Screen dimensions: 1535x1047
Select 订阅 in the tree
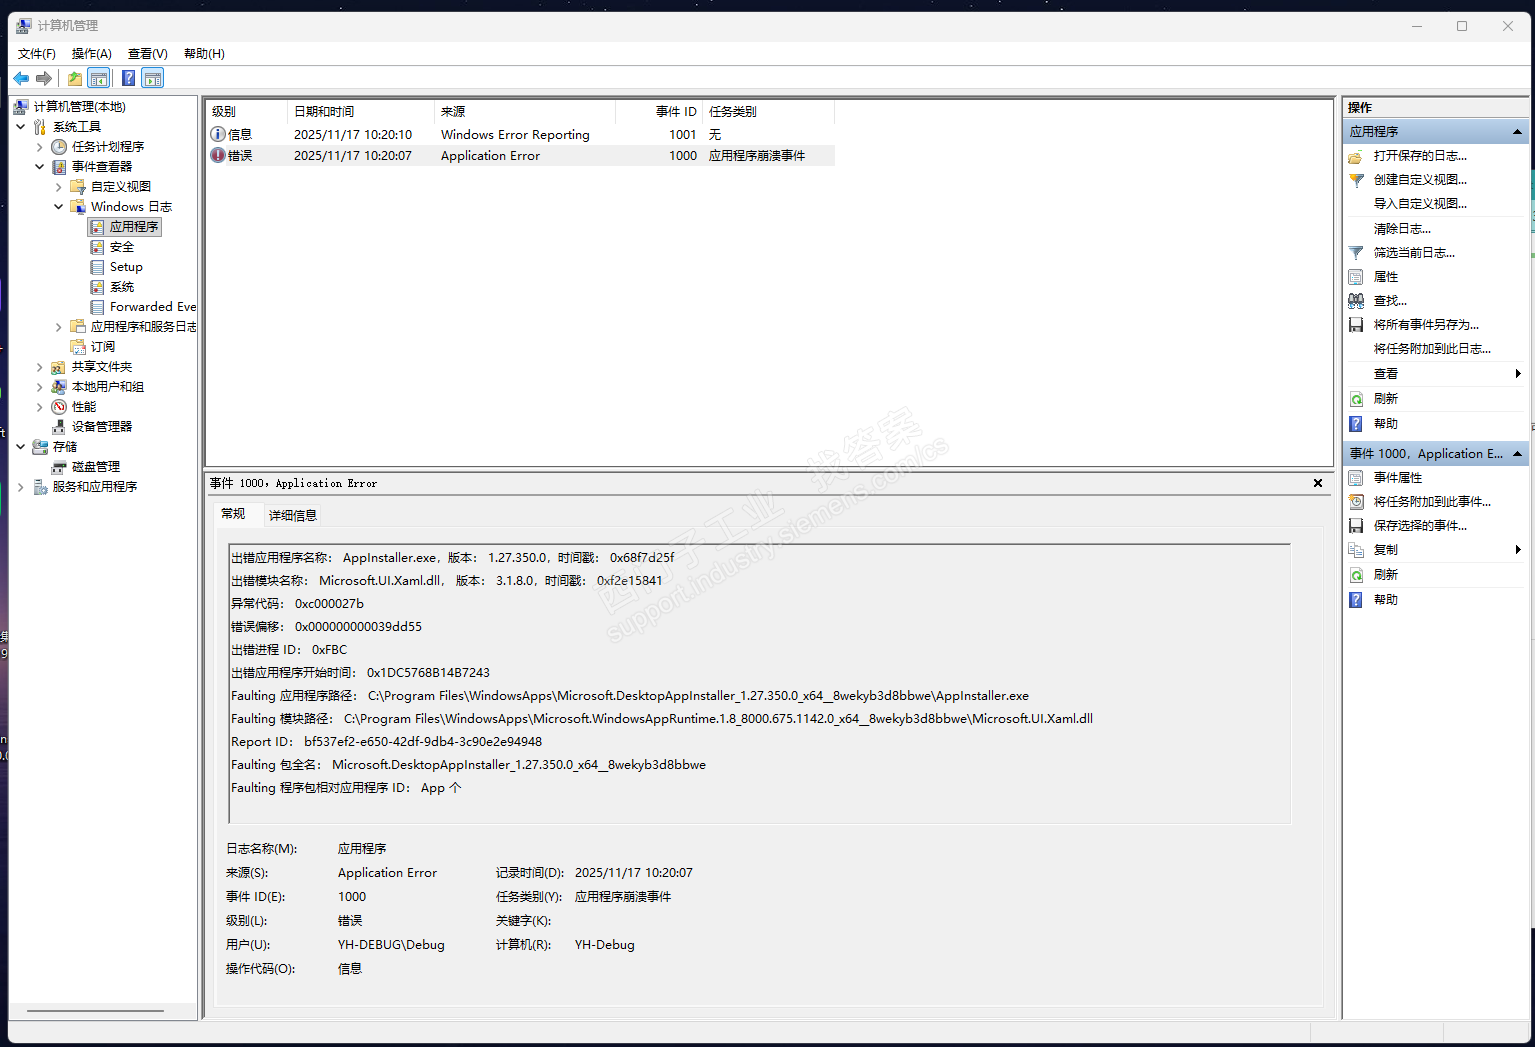[x=103, y=347]
